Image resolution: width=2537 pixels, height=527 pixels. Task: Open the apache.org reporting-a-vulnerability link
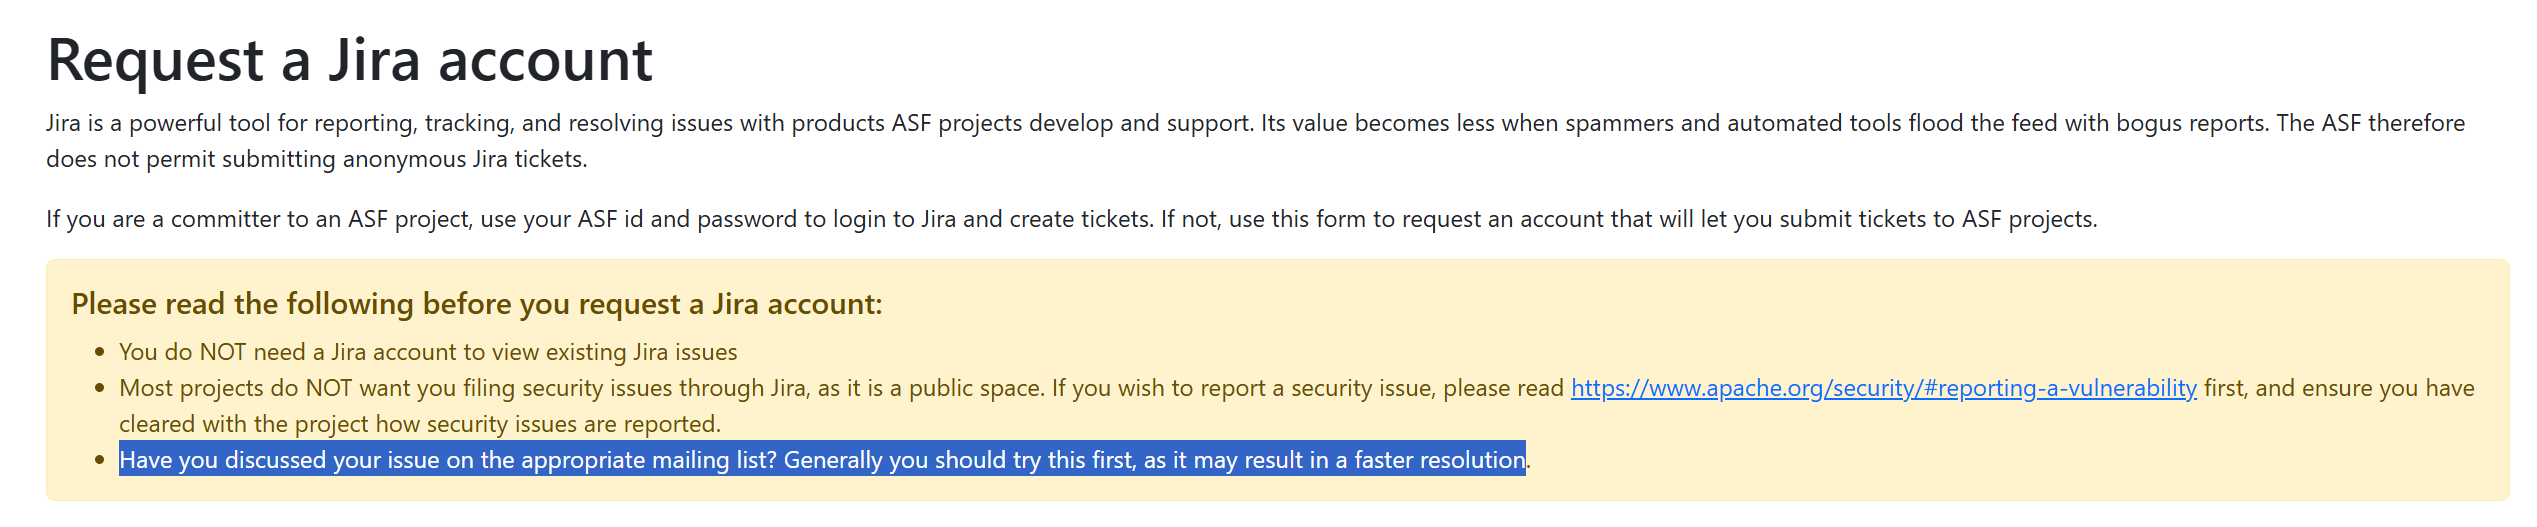click(x=1883, y=388)
